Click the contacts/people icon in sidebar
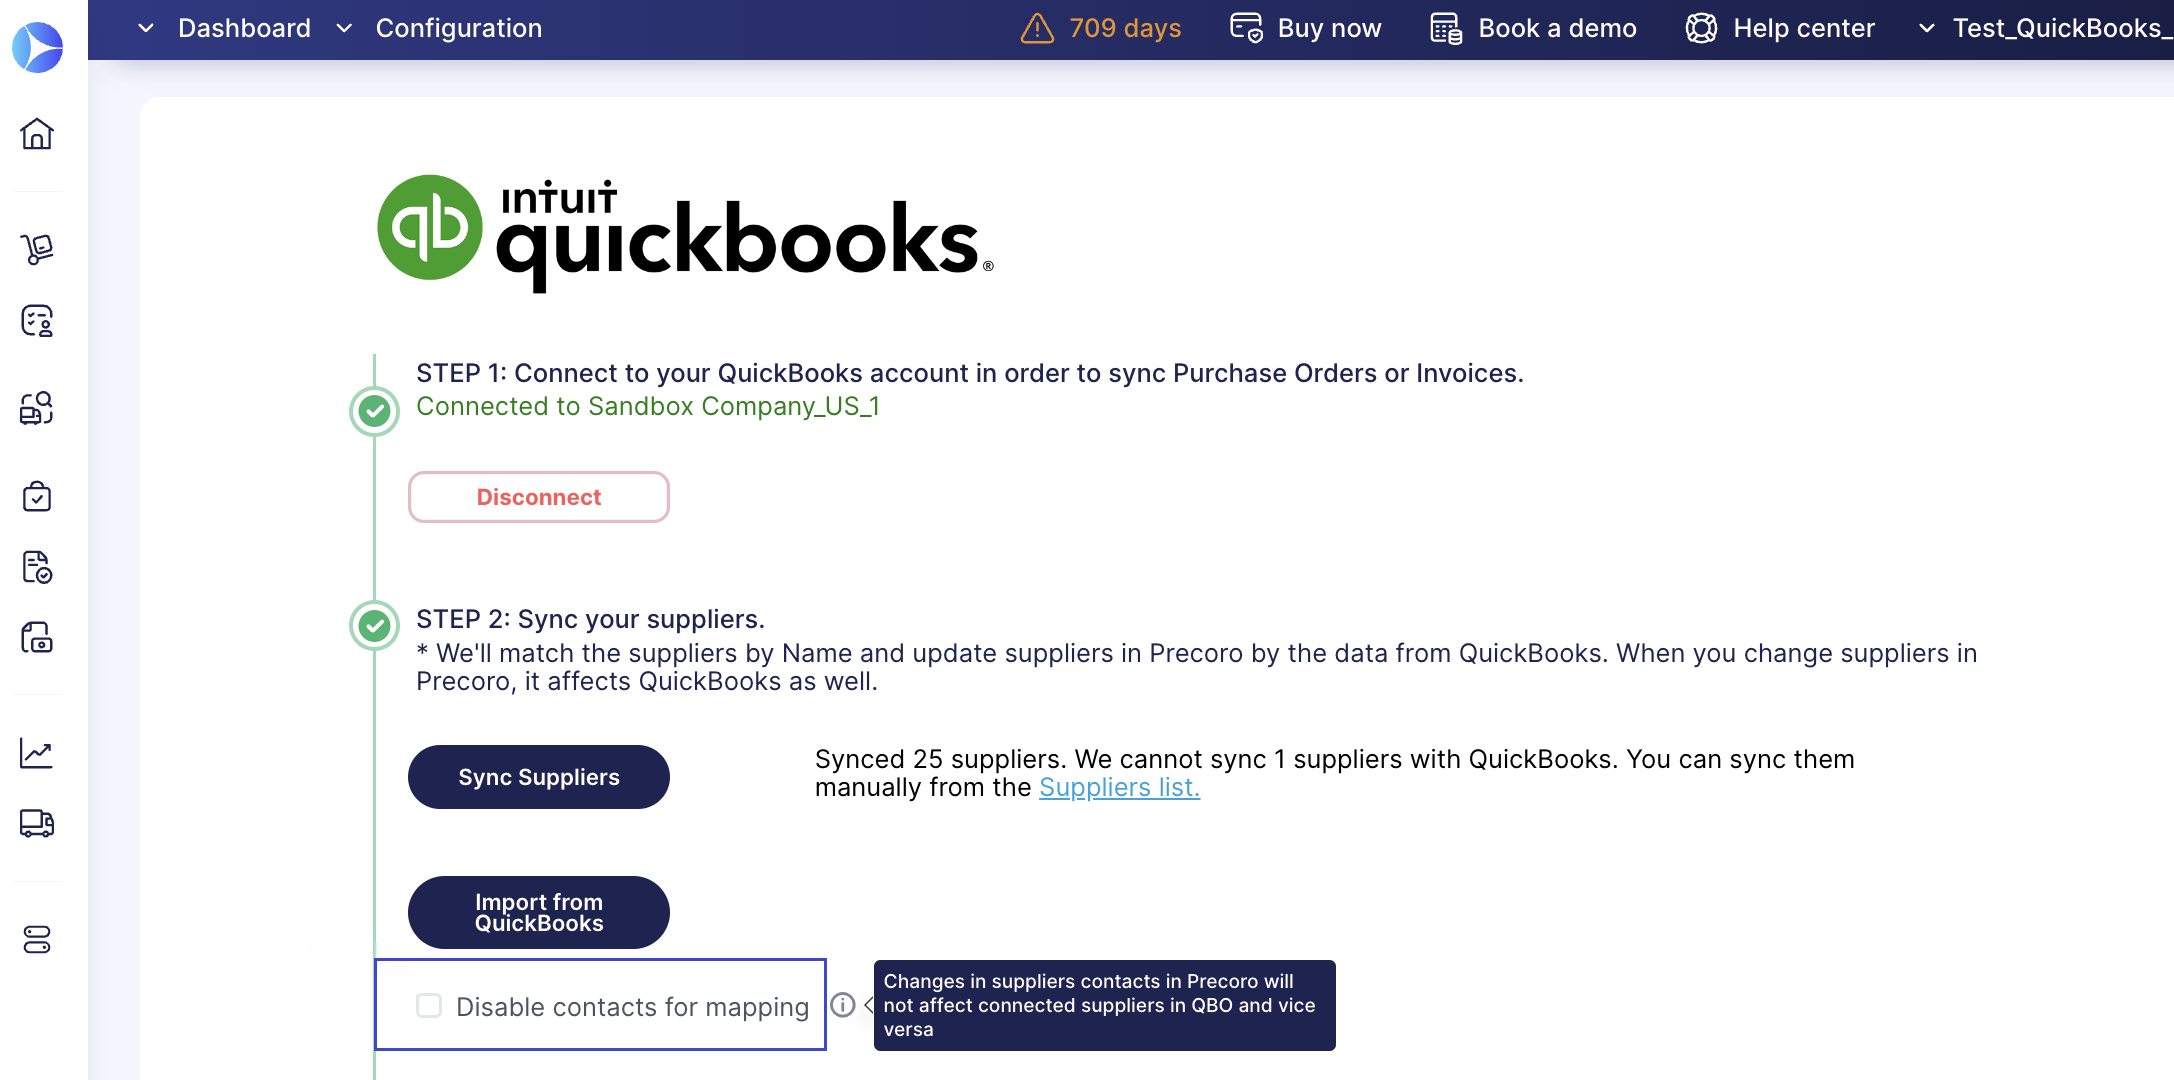Viewport: 2174px width, 1080px height. tap(37, 320)
